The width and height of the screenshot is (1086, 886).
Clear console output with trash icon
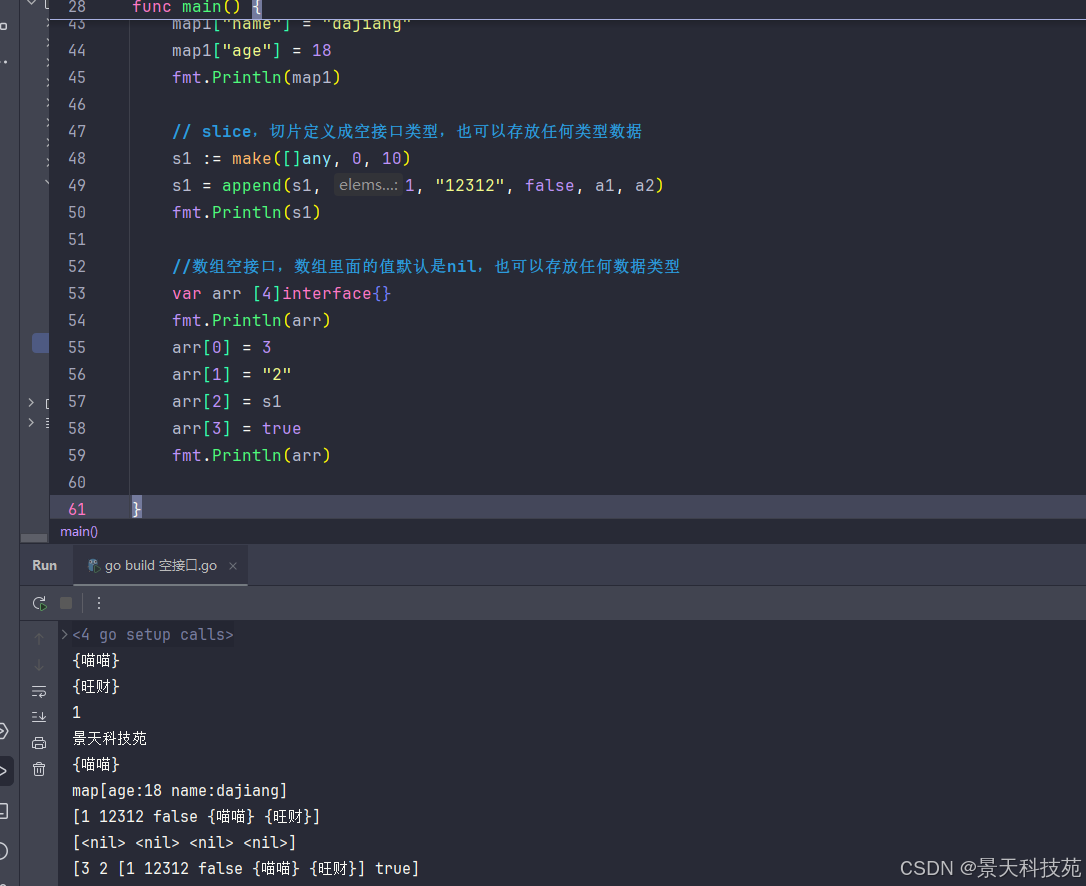click(x=39, y=769)
